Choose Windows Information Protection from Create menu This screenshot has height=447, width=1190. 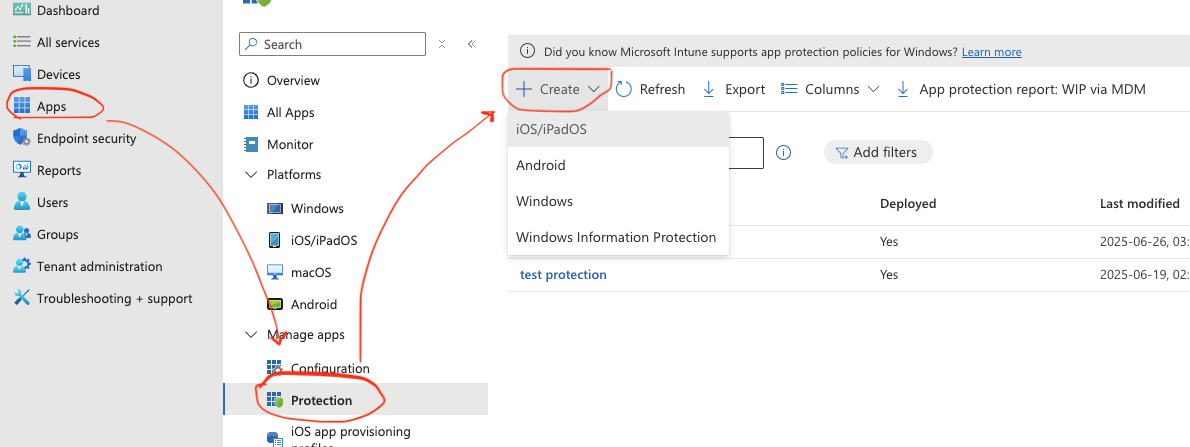[619, 237]
